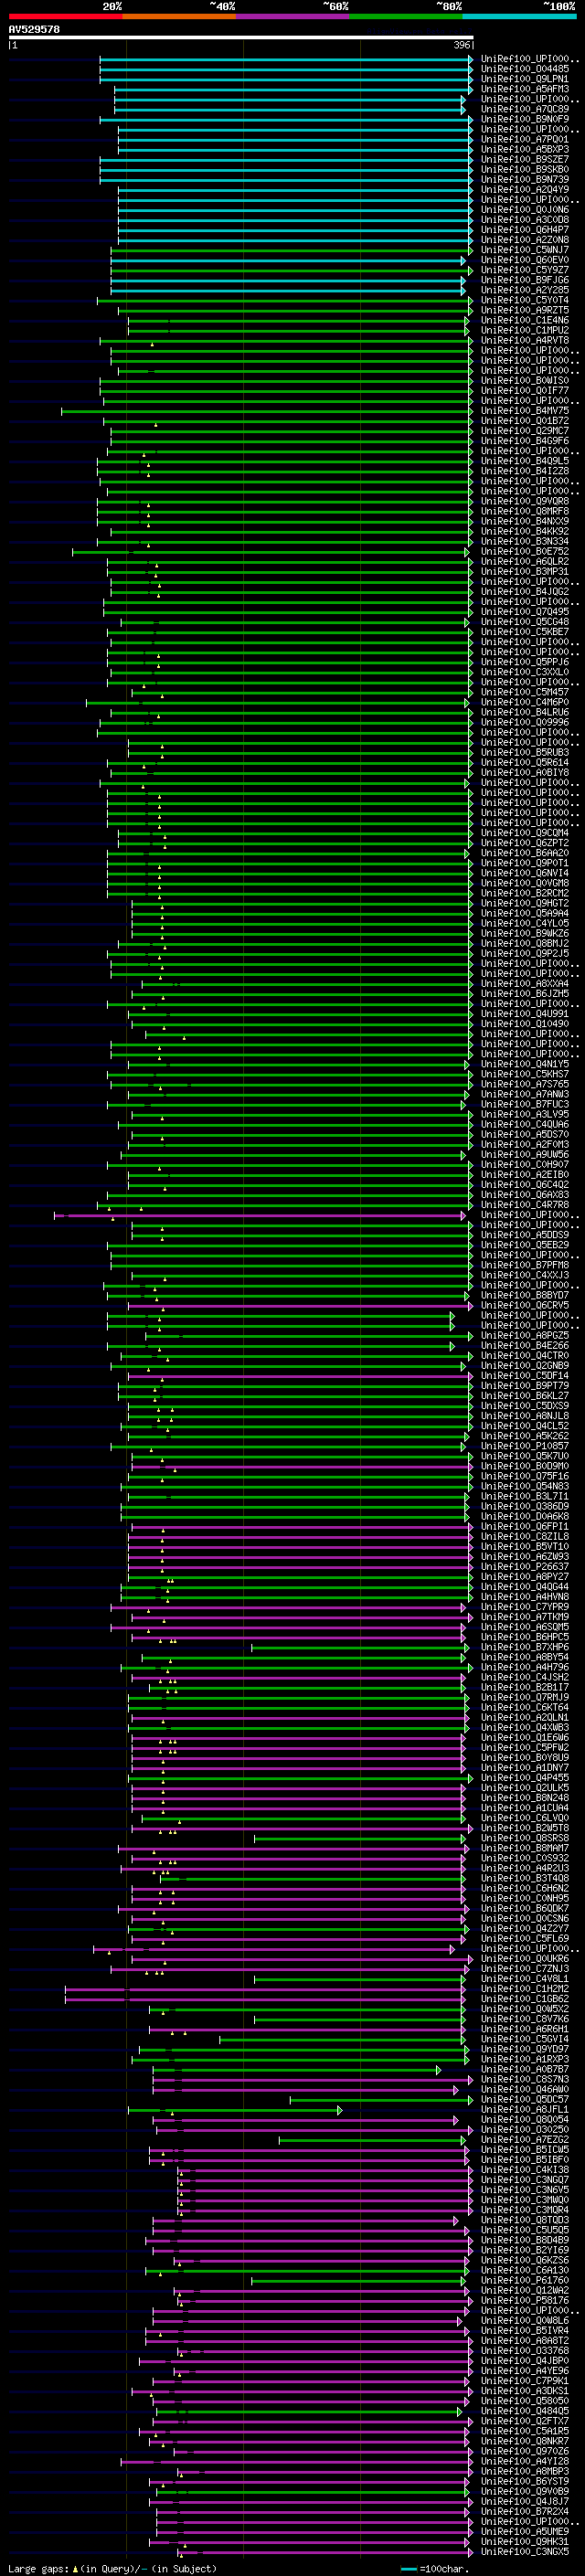Select the UniRef100_C7YPR9 label
Viewport: 585px width, 2576px height.
click(525, 1607)
